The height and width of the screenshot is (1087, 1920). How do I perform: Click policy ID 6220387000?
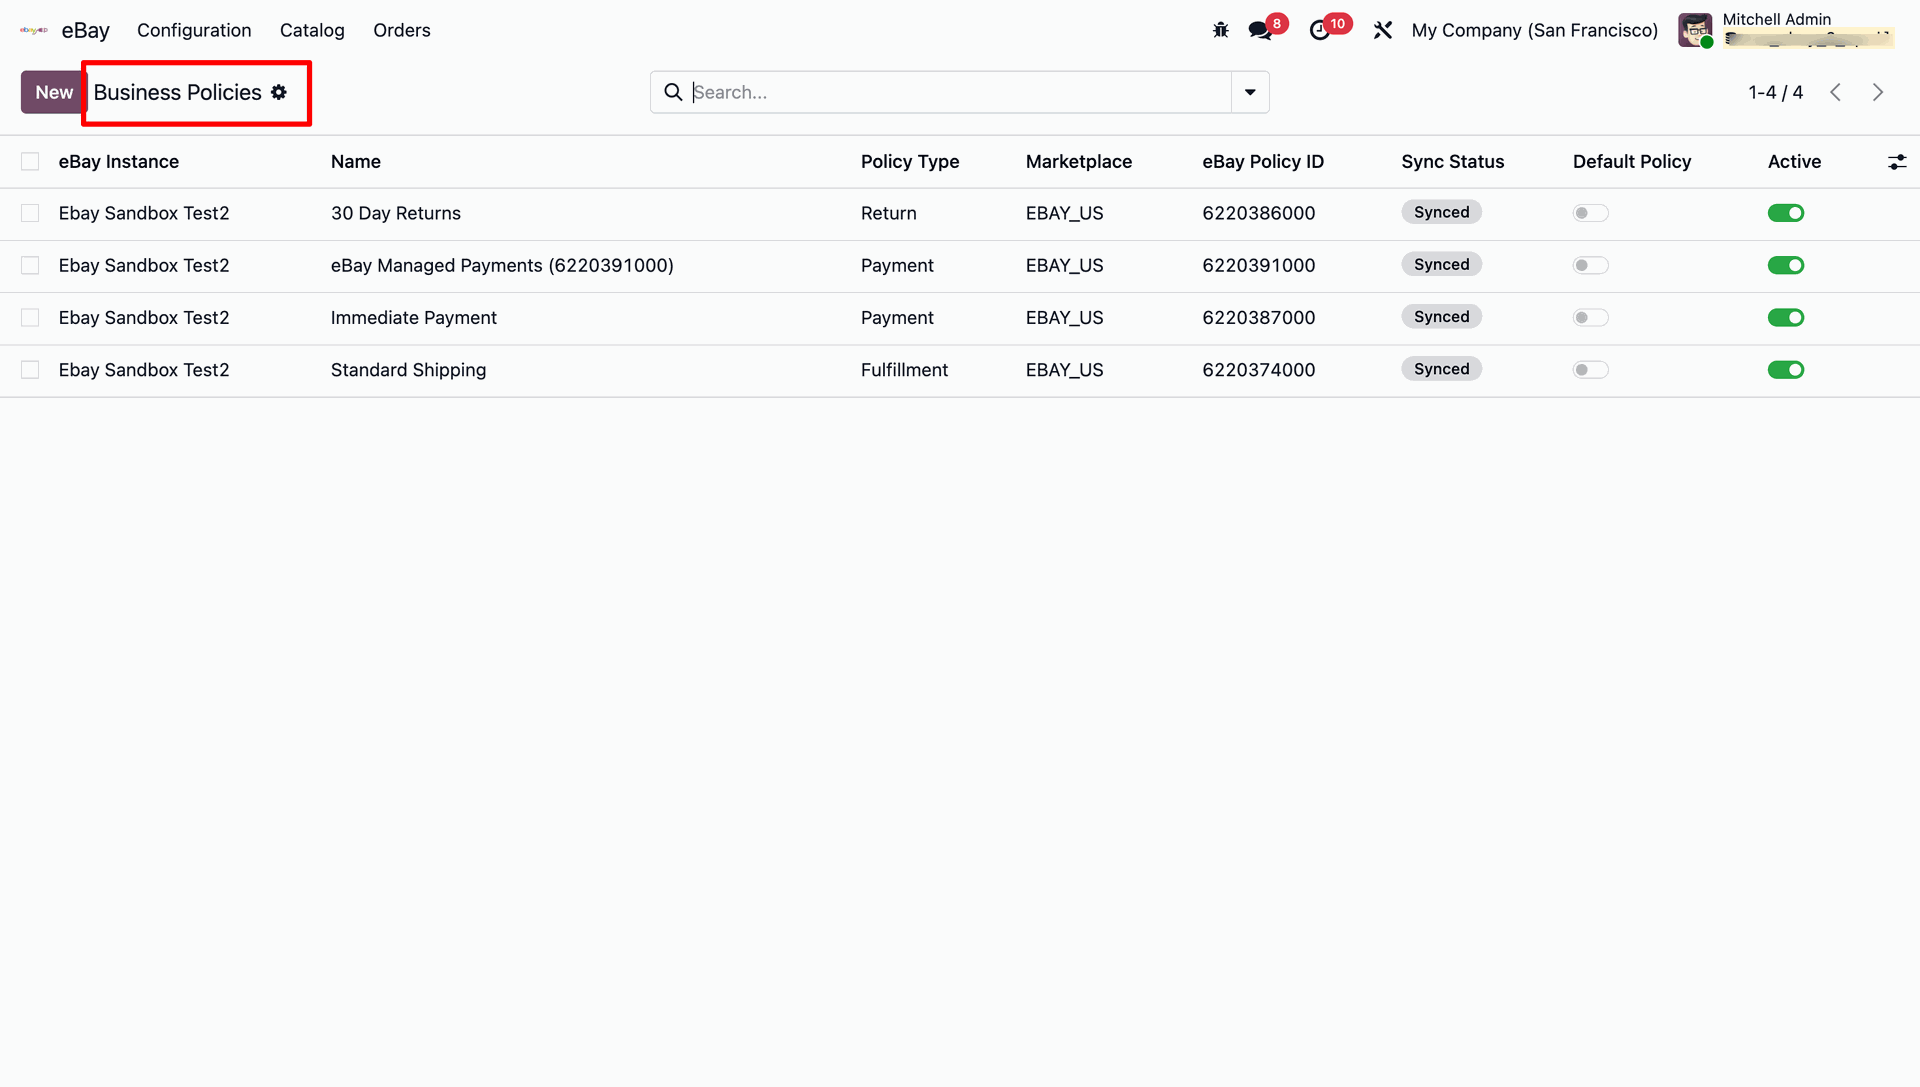tap(1259, 318)
